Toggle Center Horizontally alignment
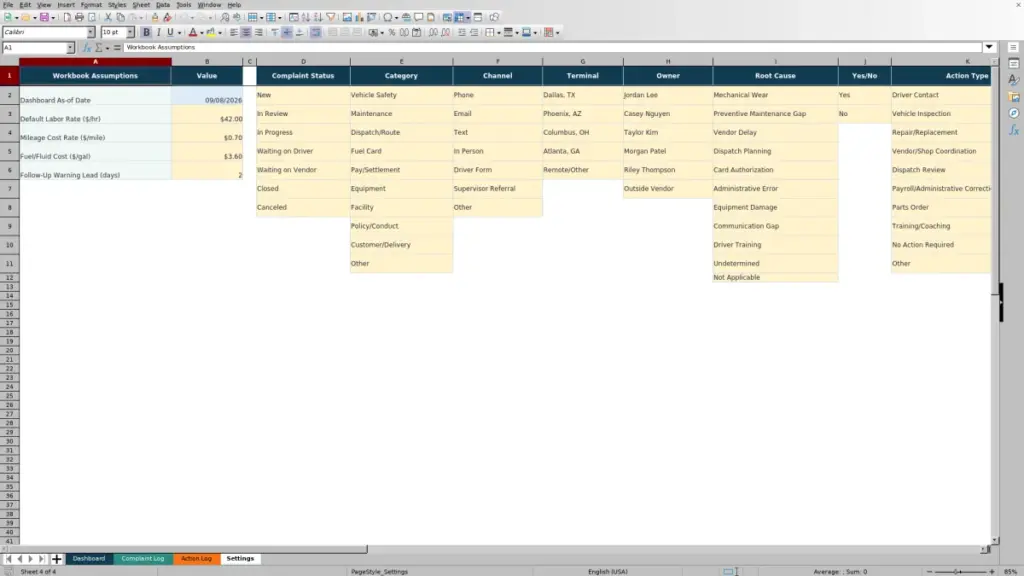This screenshot has height=576, width=1024. tap(246, 32)
